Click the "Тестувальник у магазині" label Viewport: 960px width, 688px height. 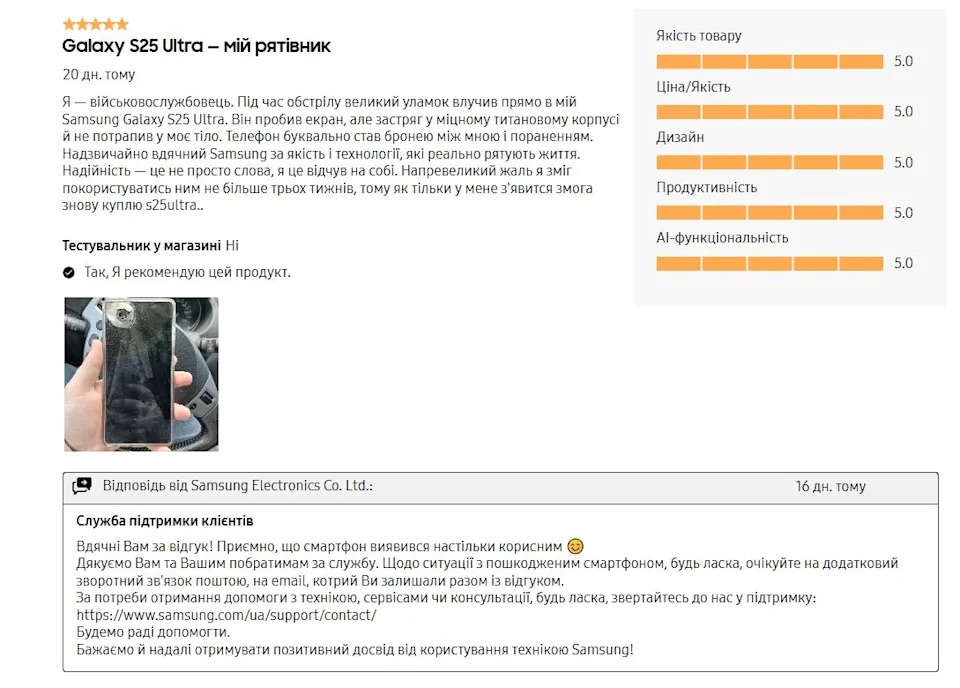(x=141, y=245)
